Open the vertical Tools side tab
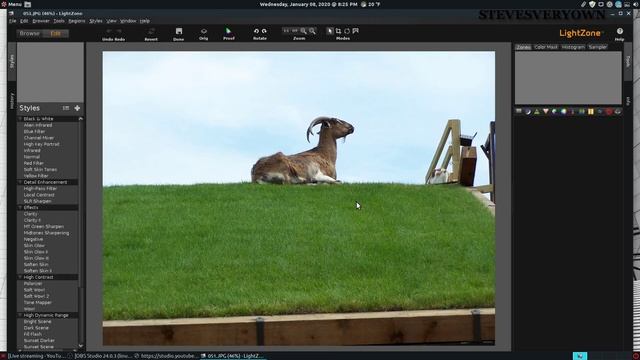640x360 pixels. [x=628, y=61]
